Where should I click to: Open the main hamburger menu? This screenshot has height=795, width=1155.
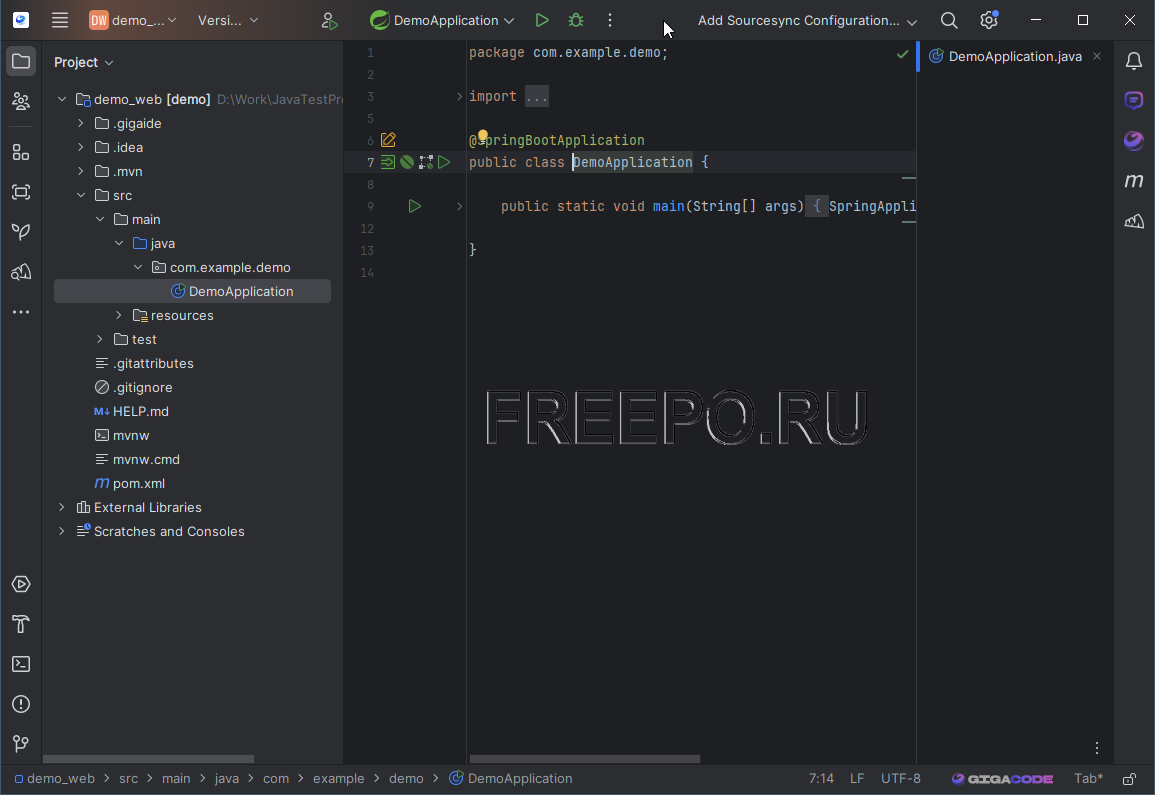pyautogui.click(x=60, y=20)
